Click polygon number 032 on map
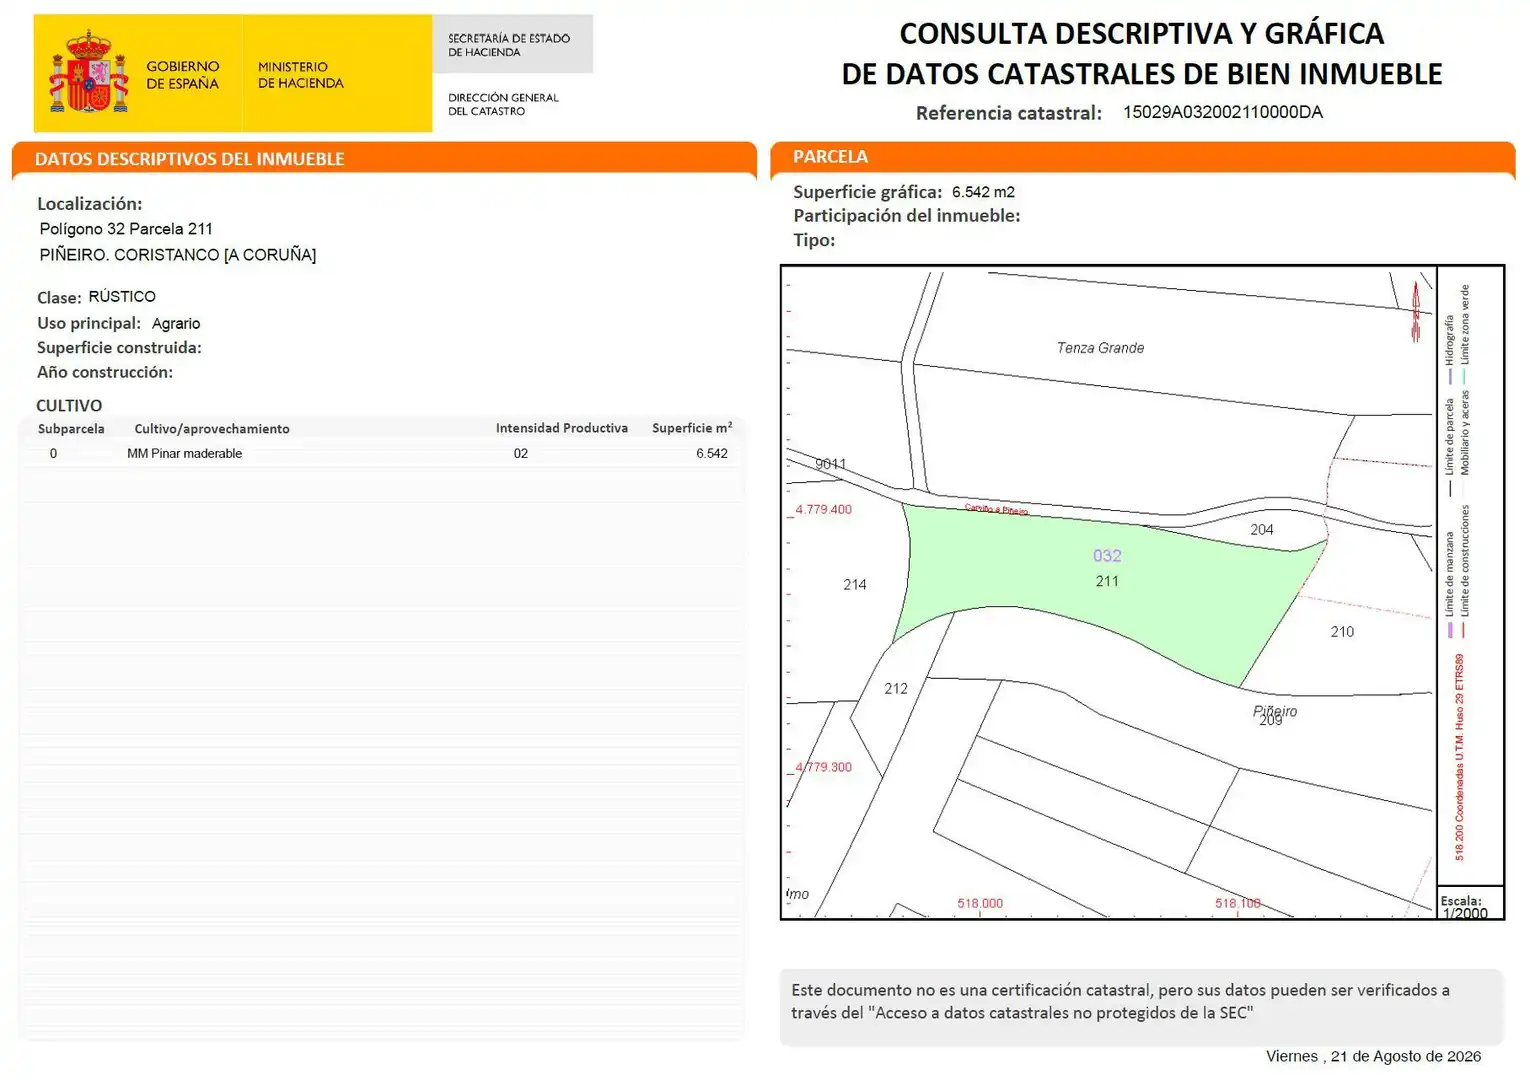The image size is (1530, 1080). 1107,556
